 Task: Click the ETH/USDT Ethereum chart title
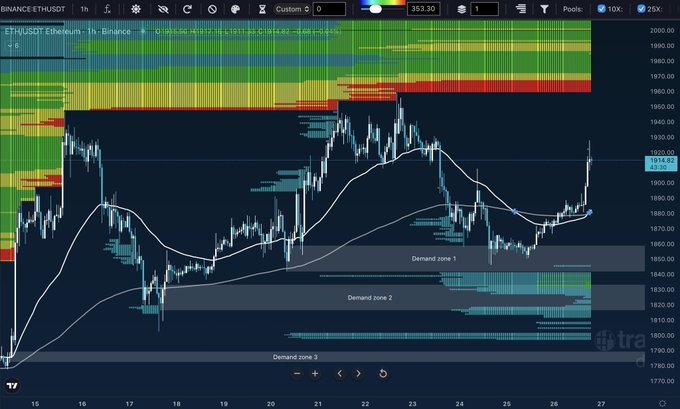click(68, 31)
